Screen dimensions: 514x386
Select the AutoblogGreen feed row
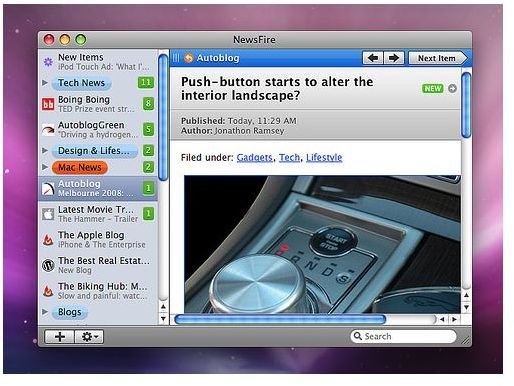pos(98,130)
